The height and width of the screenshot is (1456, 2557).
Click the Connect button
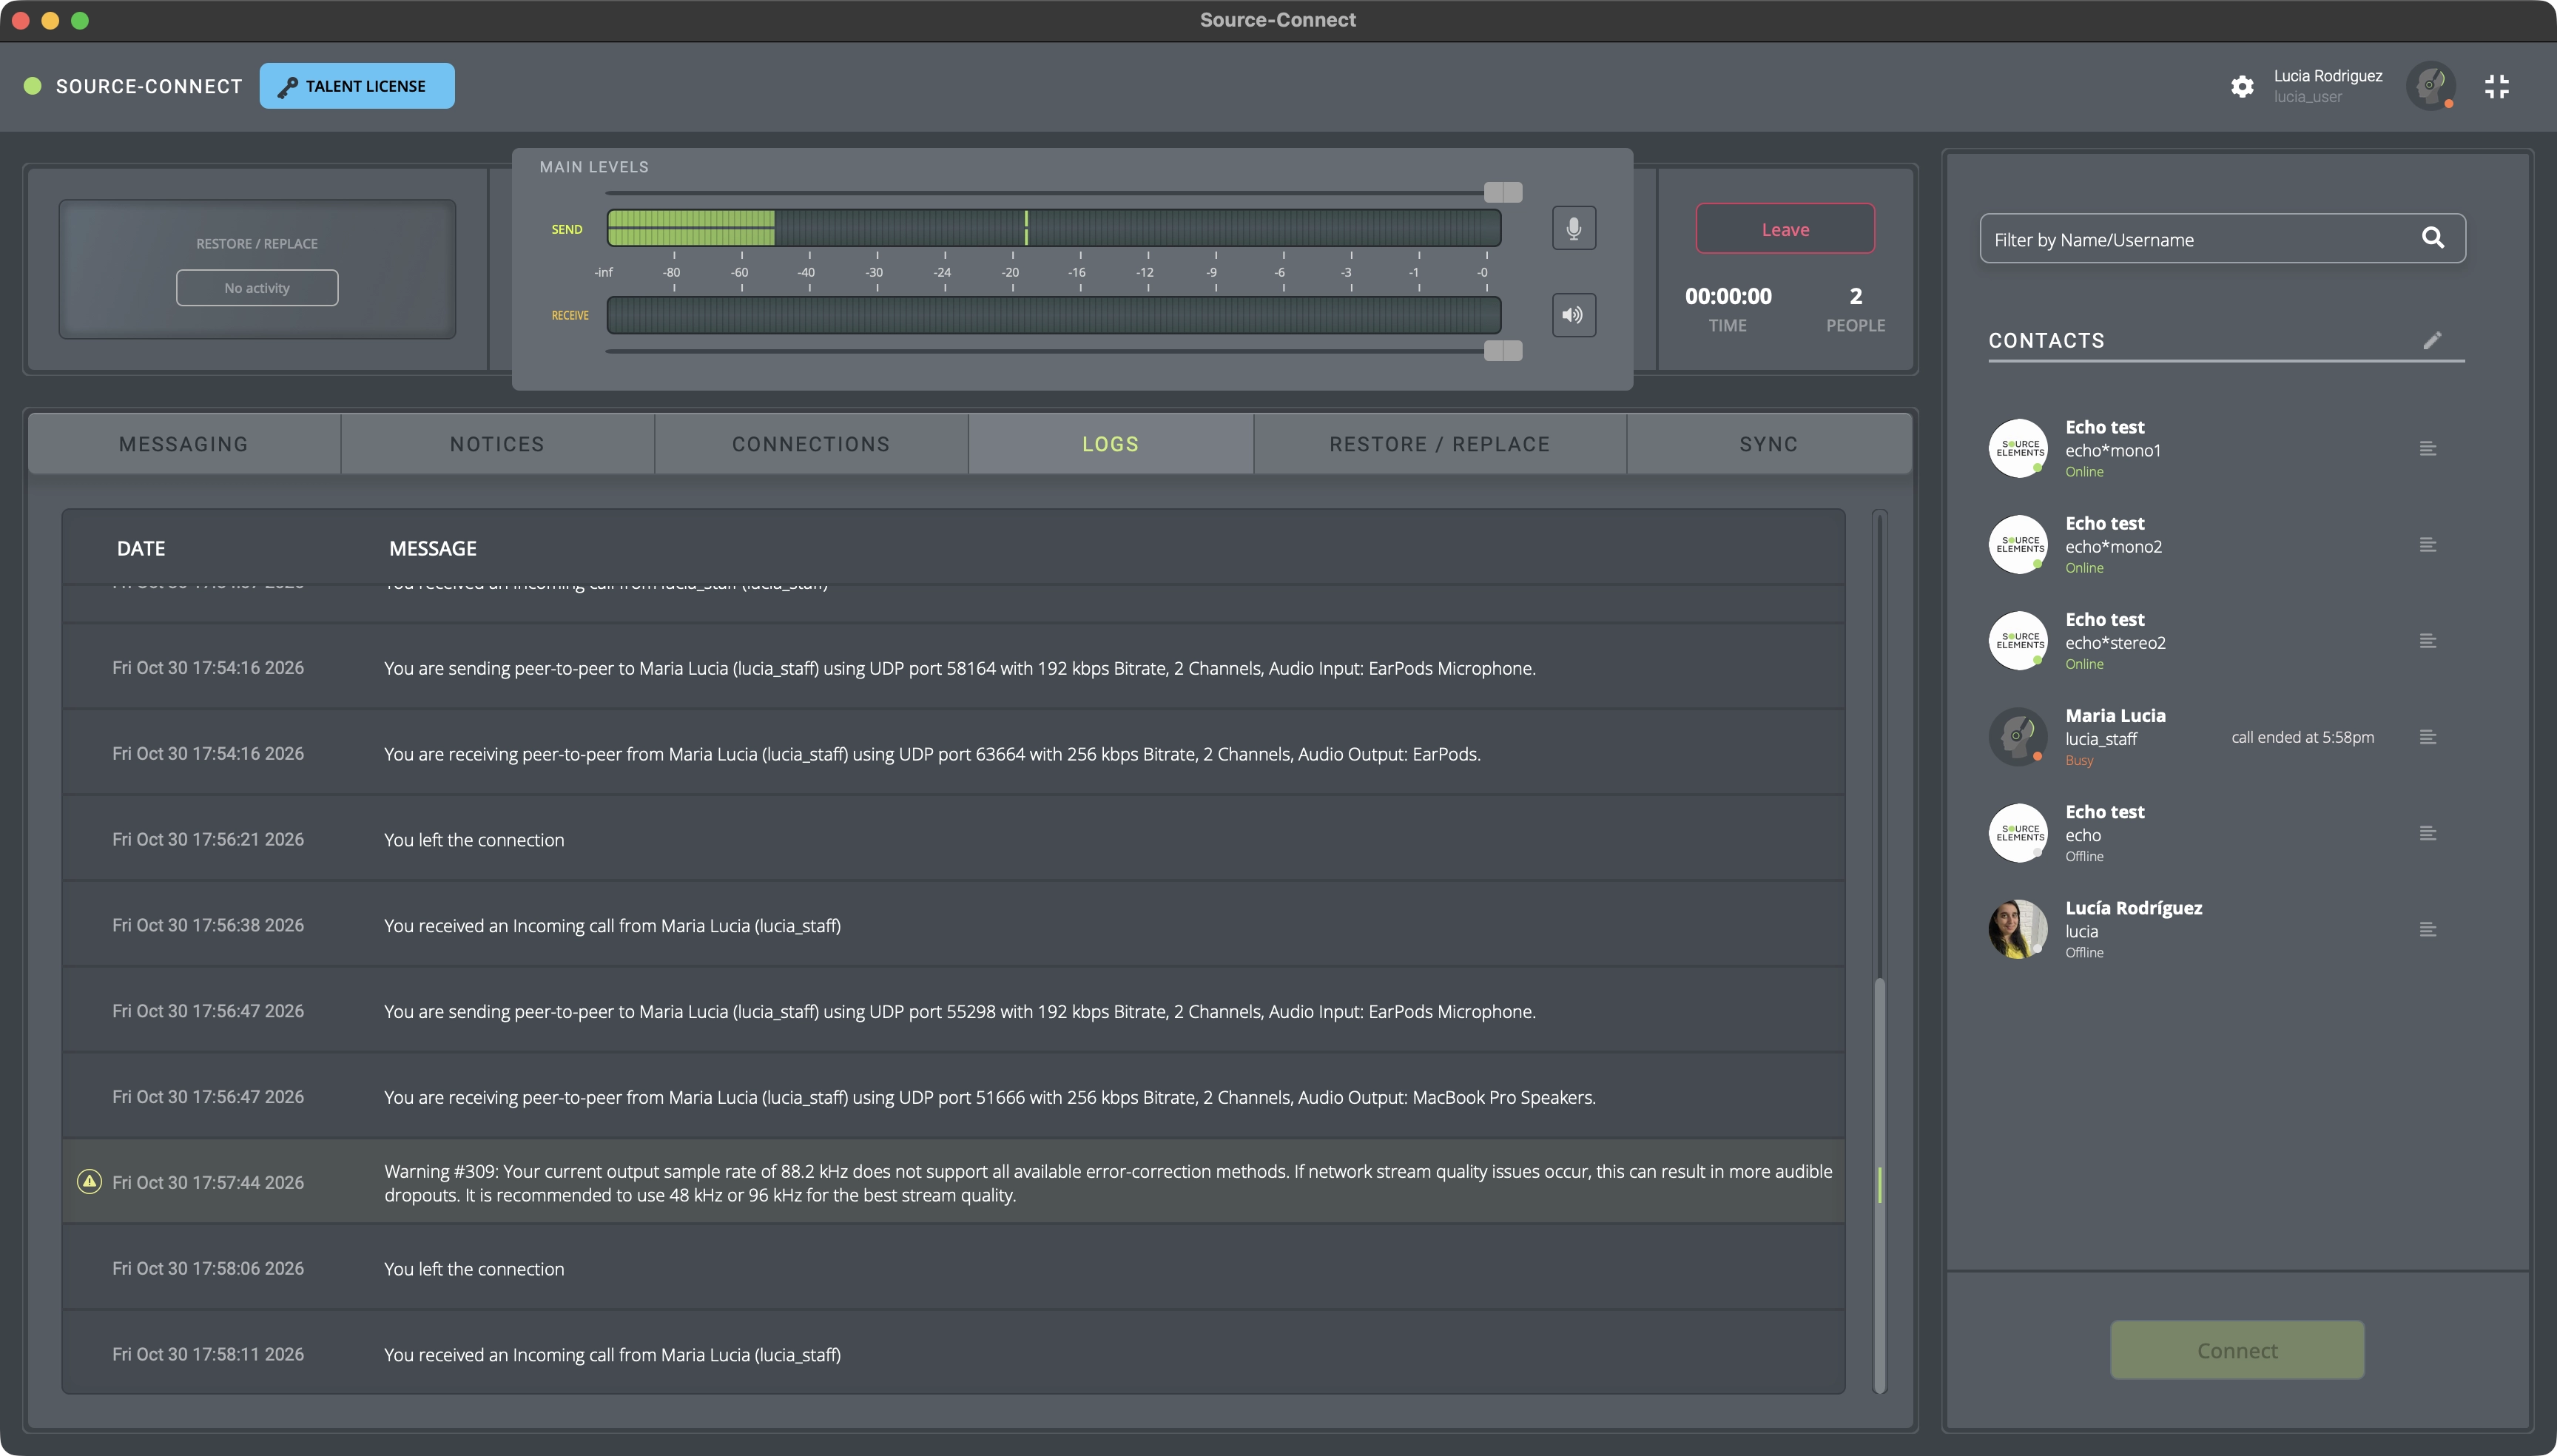click(x=2237, y=1350)
